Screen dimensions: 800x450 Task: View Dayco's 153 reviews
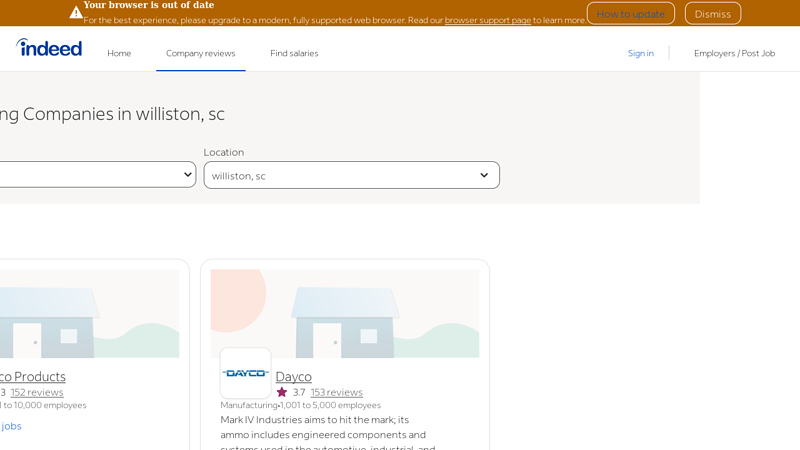click(x=336, y=392)
